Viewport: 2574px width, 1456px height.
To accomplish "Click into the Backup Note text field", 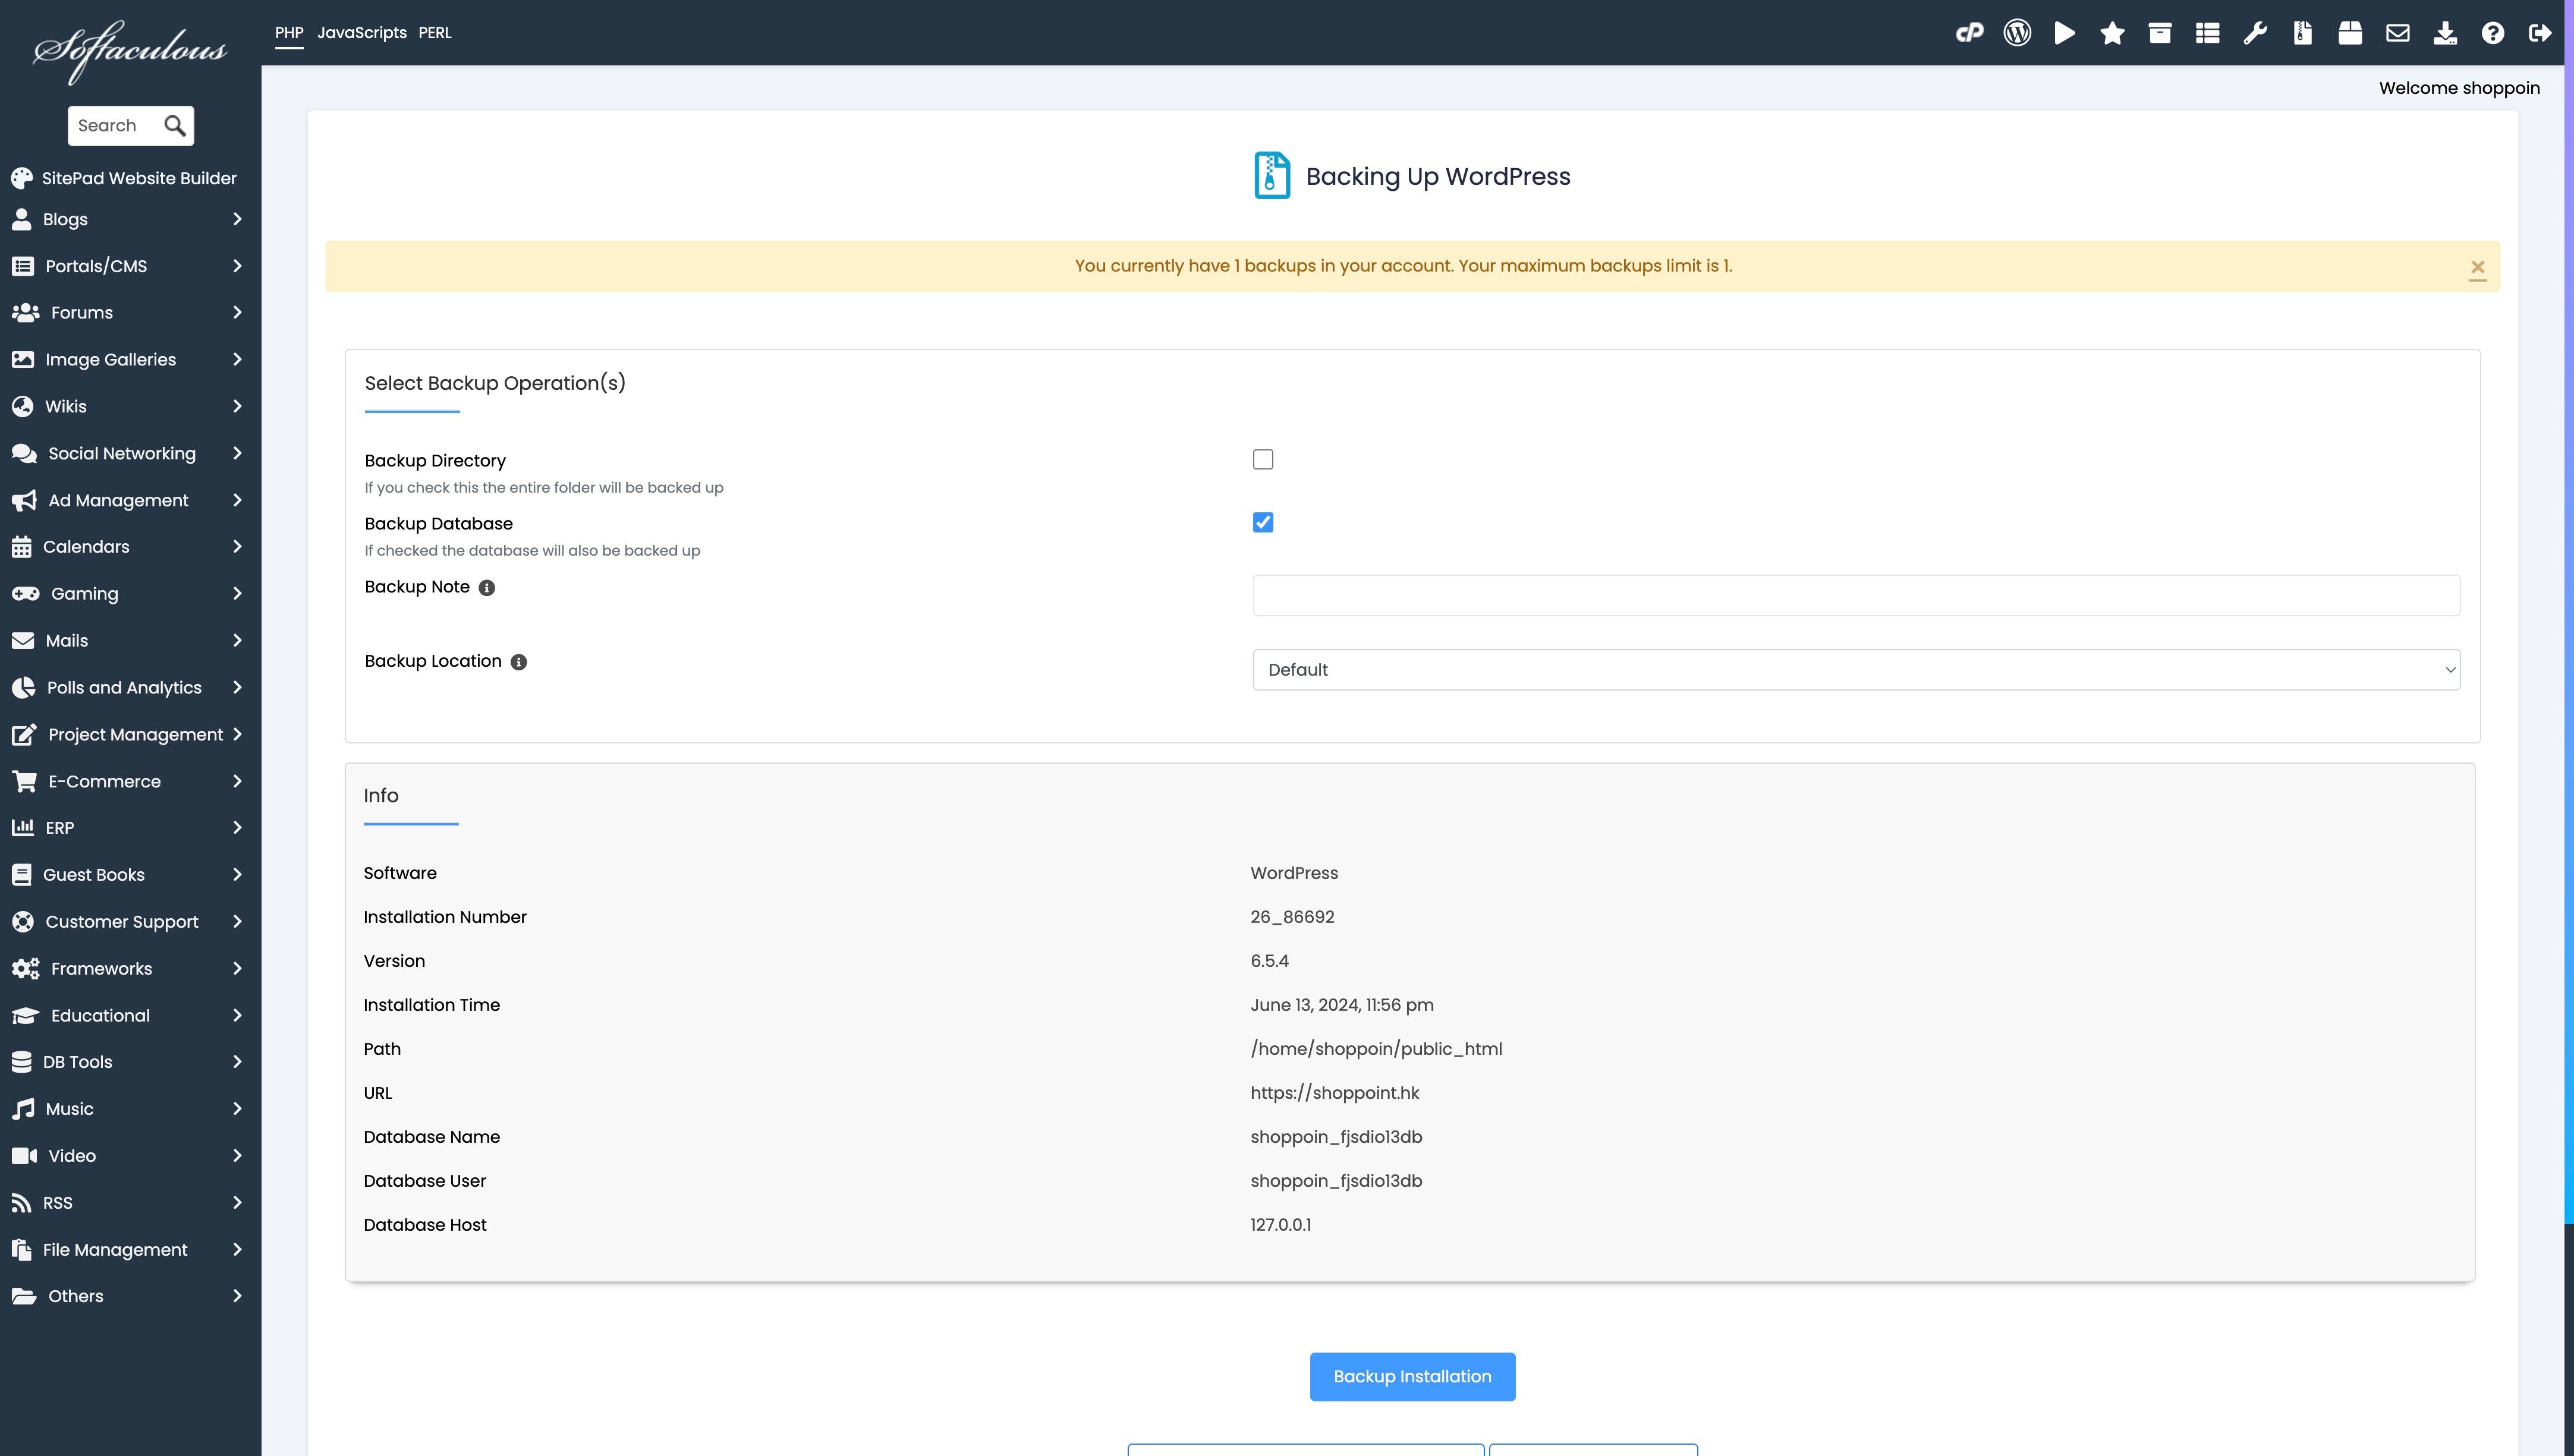I will pos(1856,595).
